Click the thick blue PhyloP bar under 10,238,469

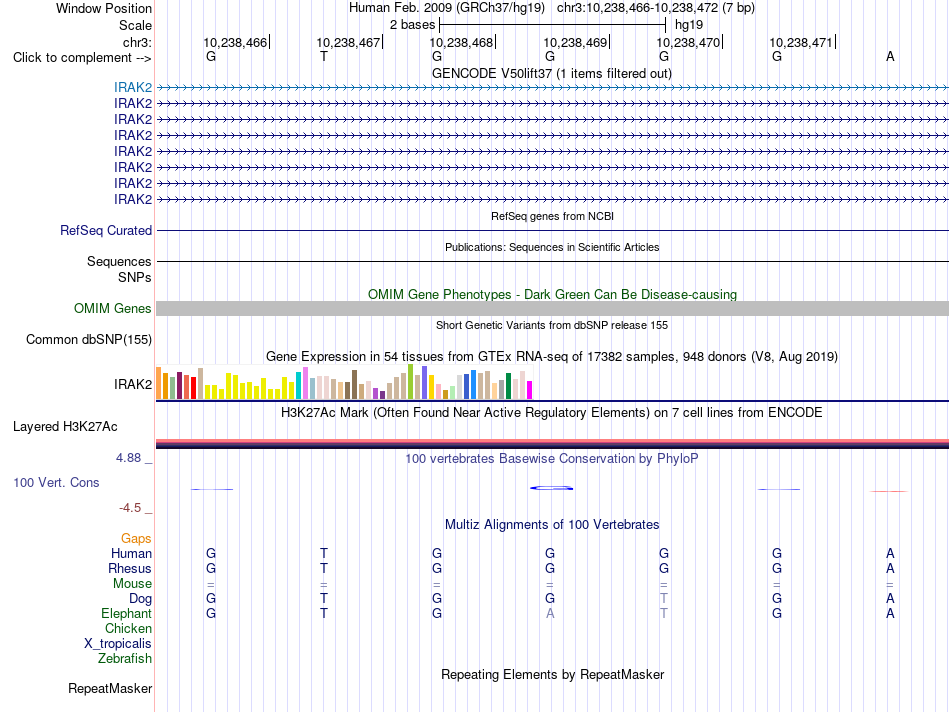point(551,488)
